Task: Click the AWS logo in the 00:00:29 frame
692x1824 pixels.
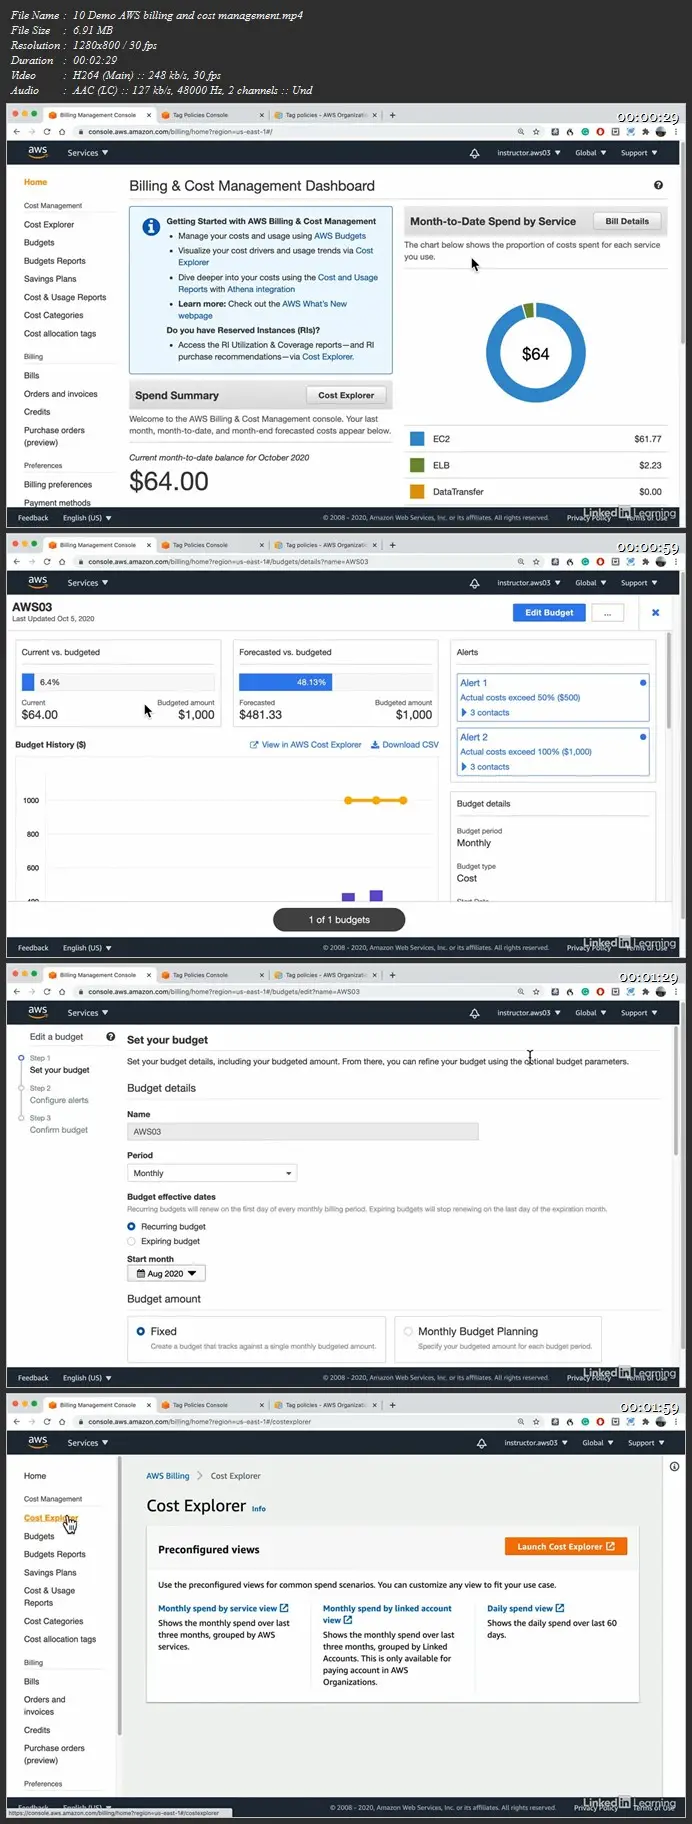Action: tap(37, 152)
